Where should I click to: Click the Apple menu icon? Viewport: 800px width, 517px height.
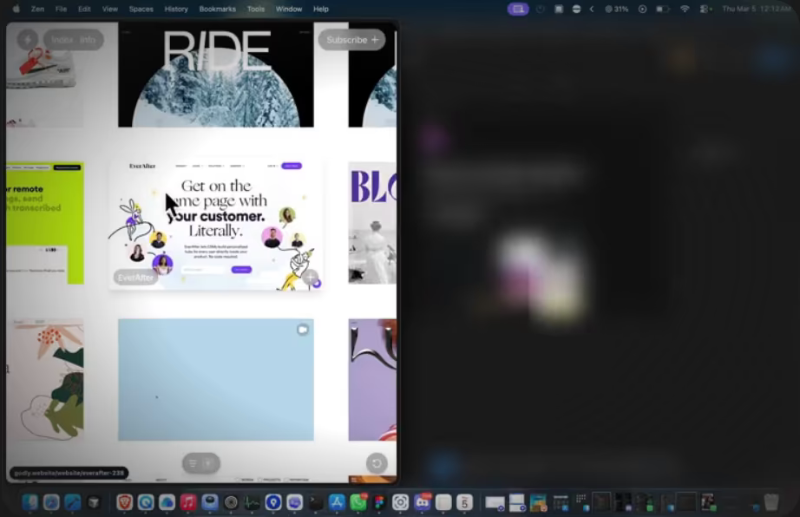tap(15, 9)
